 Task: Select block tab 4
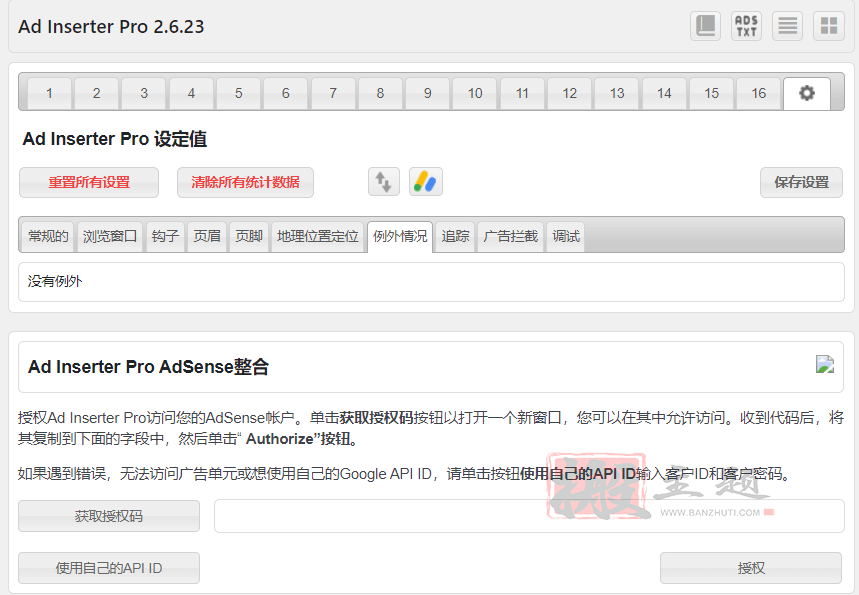pos(191,94)
